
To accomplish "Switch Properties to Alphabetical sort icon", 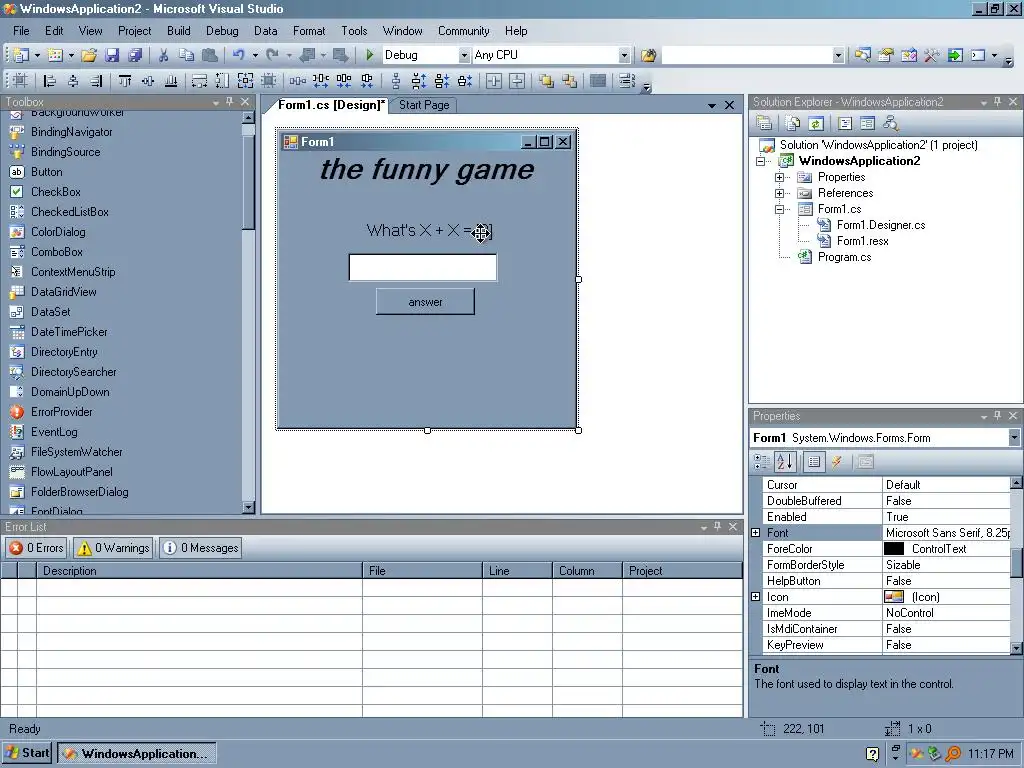I will (x=785, y=462).
